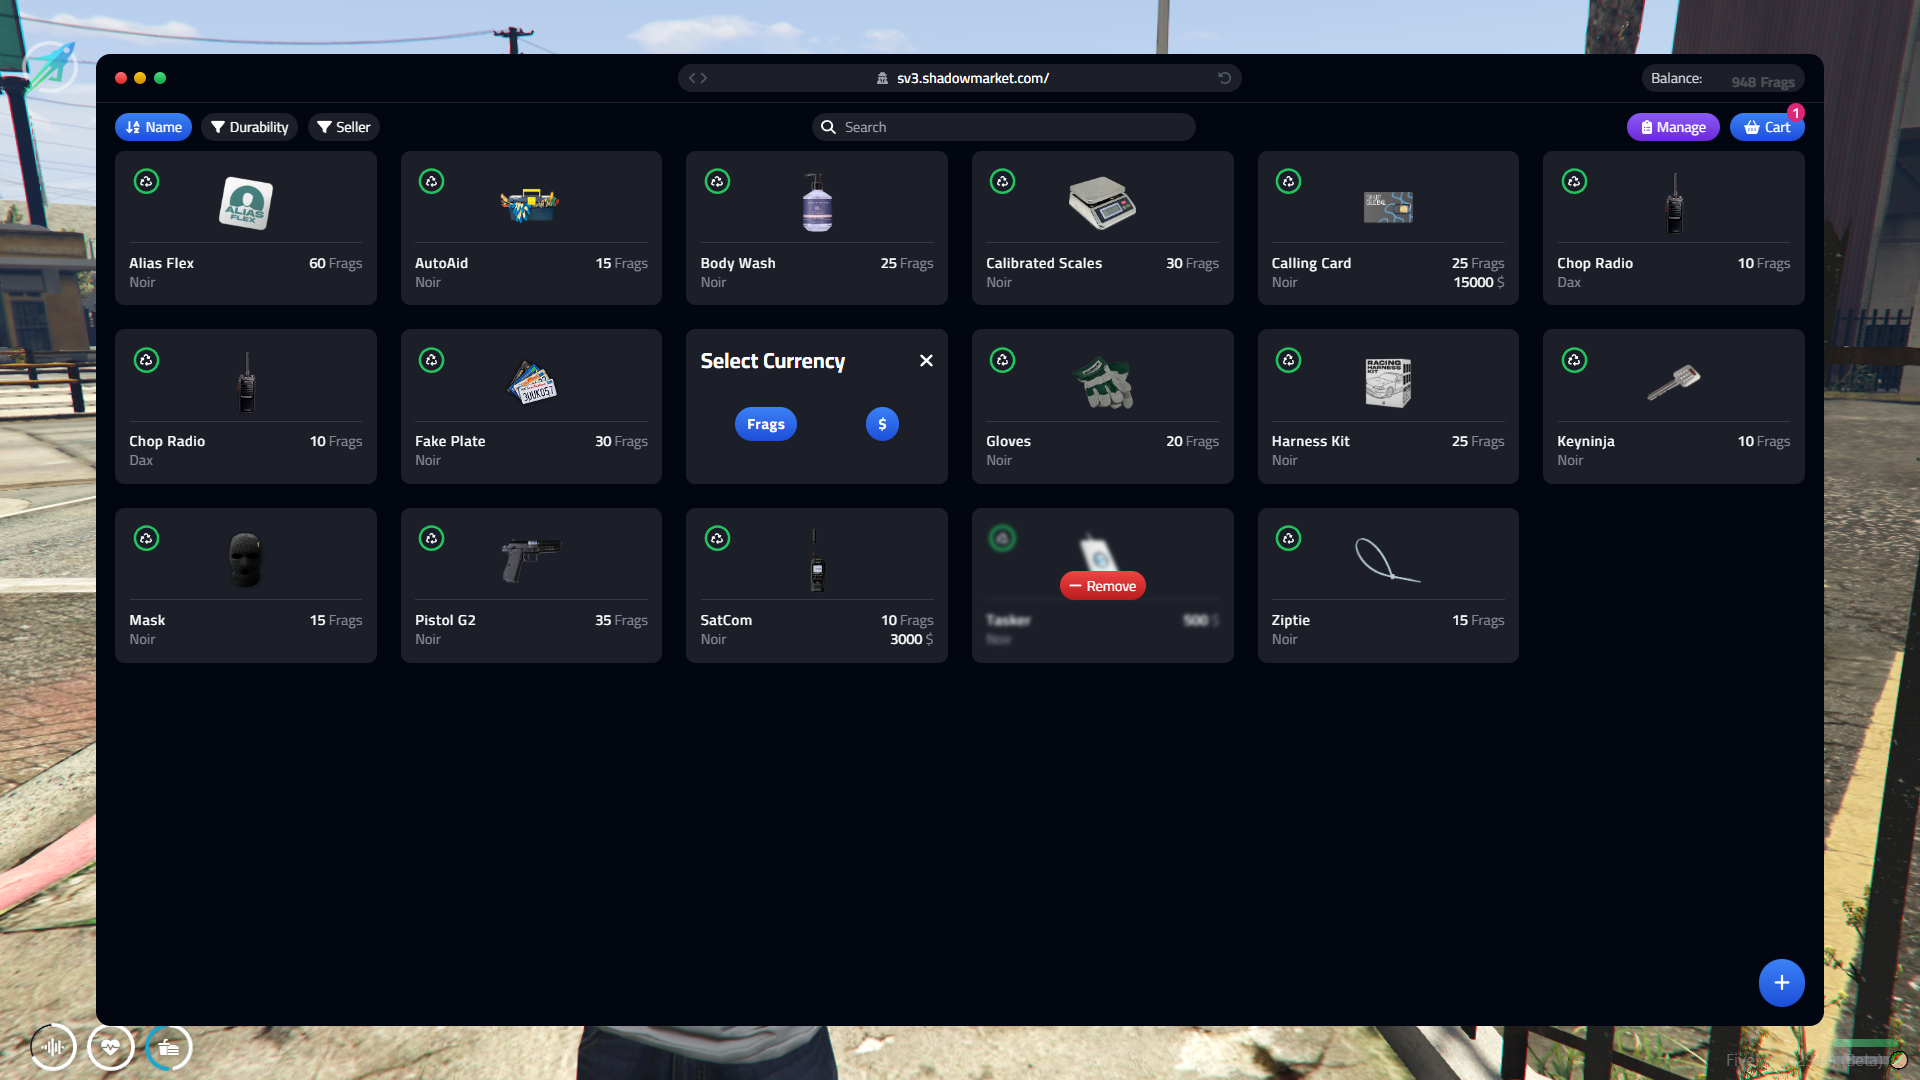This screenshot has width=1920, height=1080.
Task: Click the Harness Kit box image
Action: pos(1388,383)
